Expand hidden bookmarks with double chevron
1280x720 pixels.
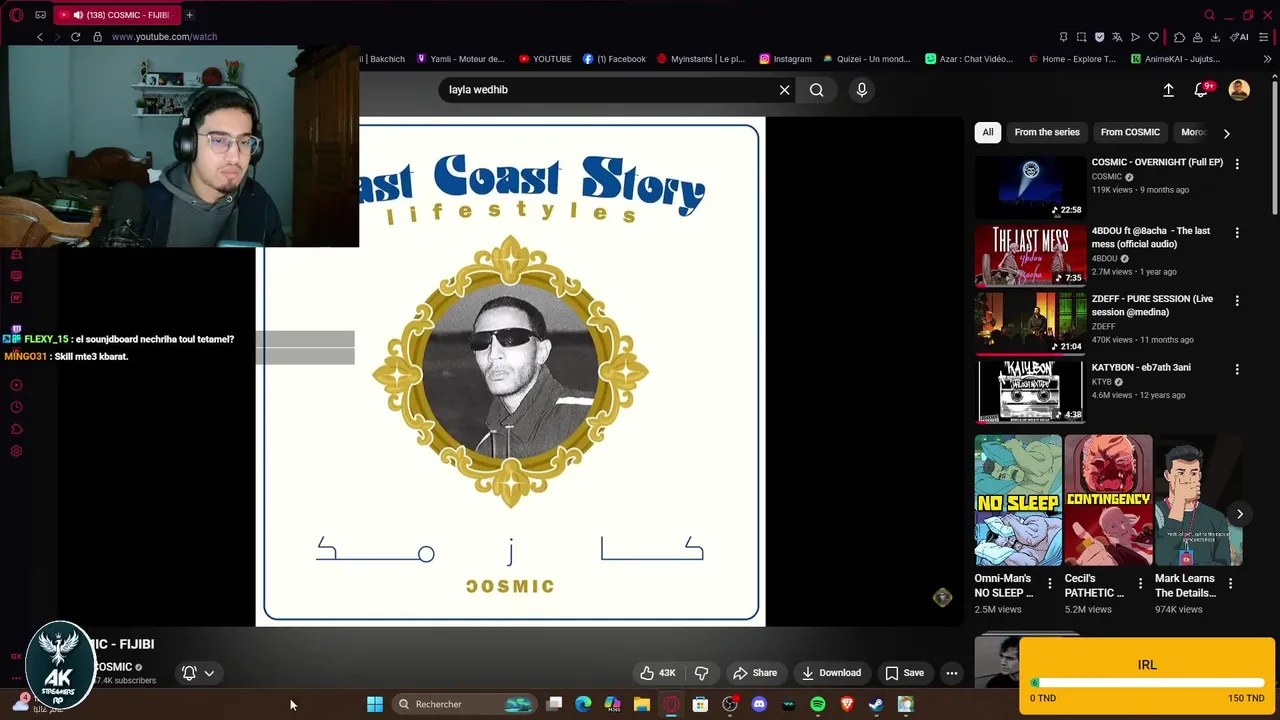1267,59
